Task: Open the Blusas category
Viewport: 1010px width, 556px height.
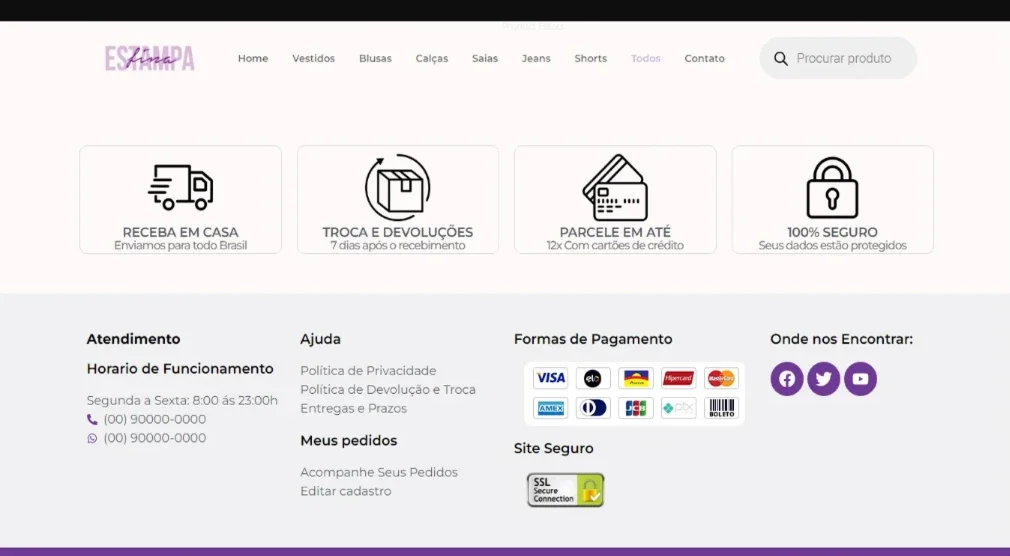Action: pos(376,59)
